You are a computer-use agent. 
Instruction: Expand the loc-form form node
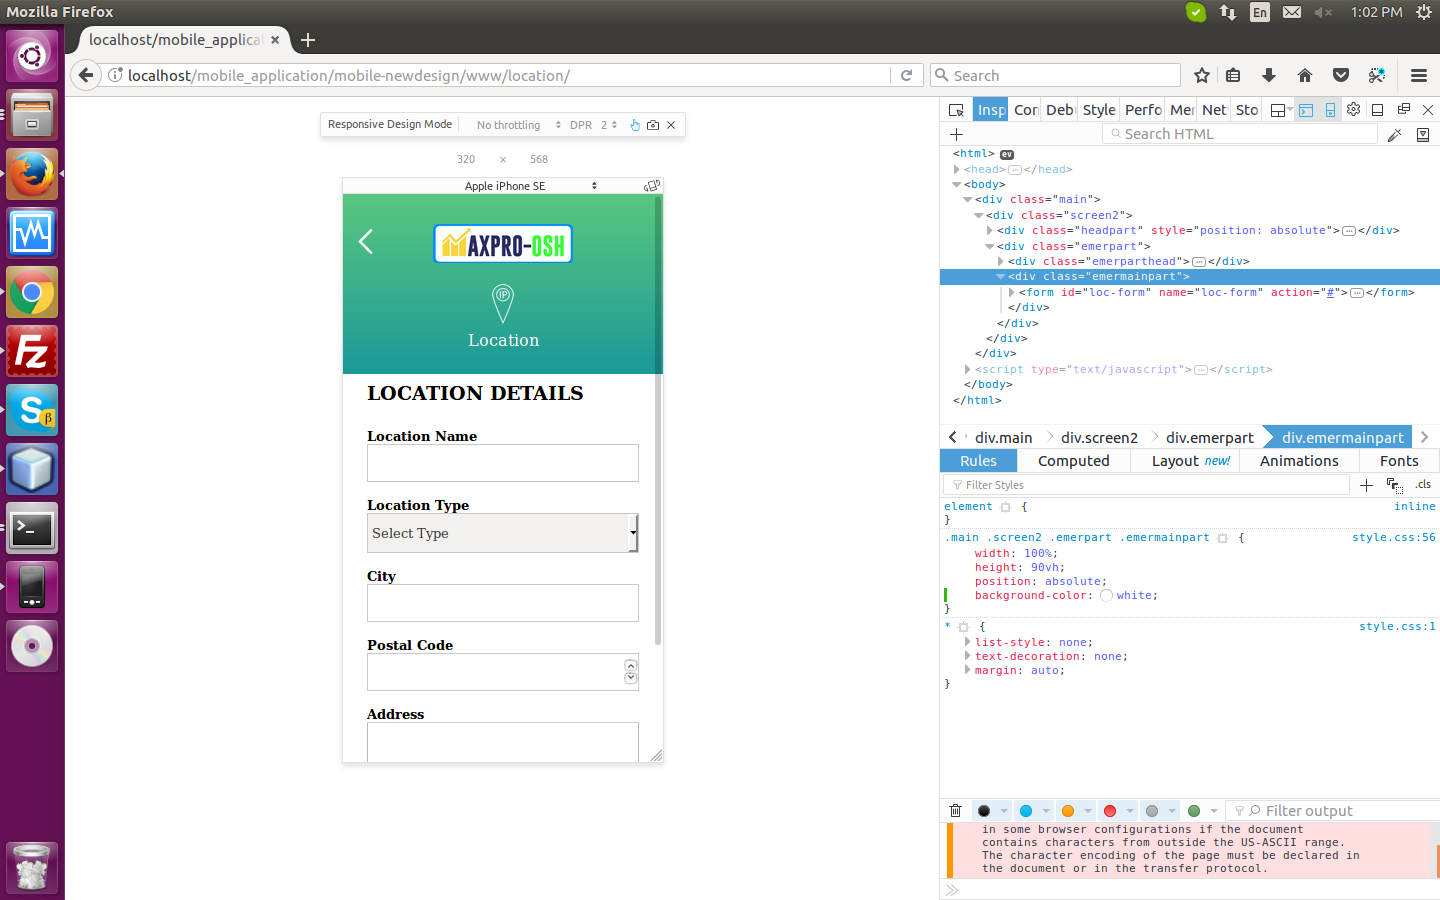coord(1012,293)
